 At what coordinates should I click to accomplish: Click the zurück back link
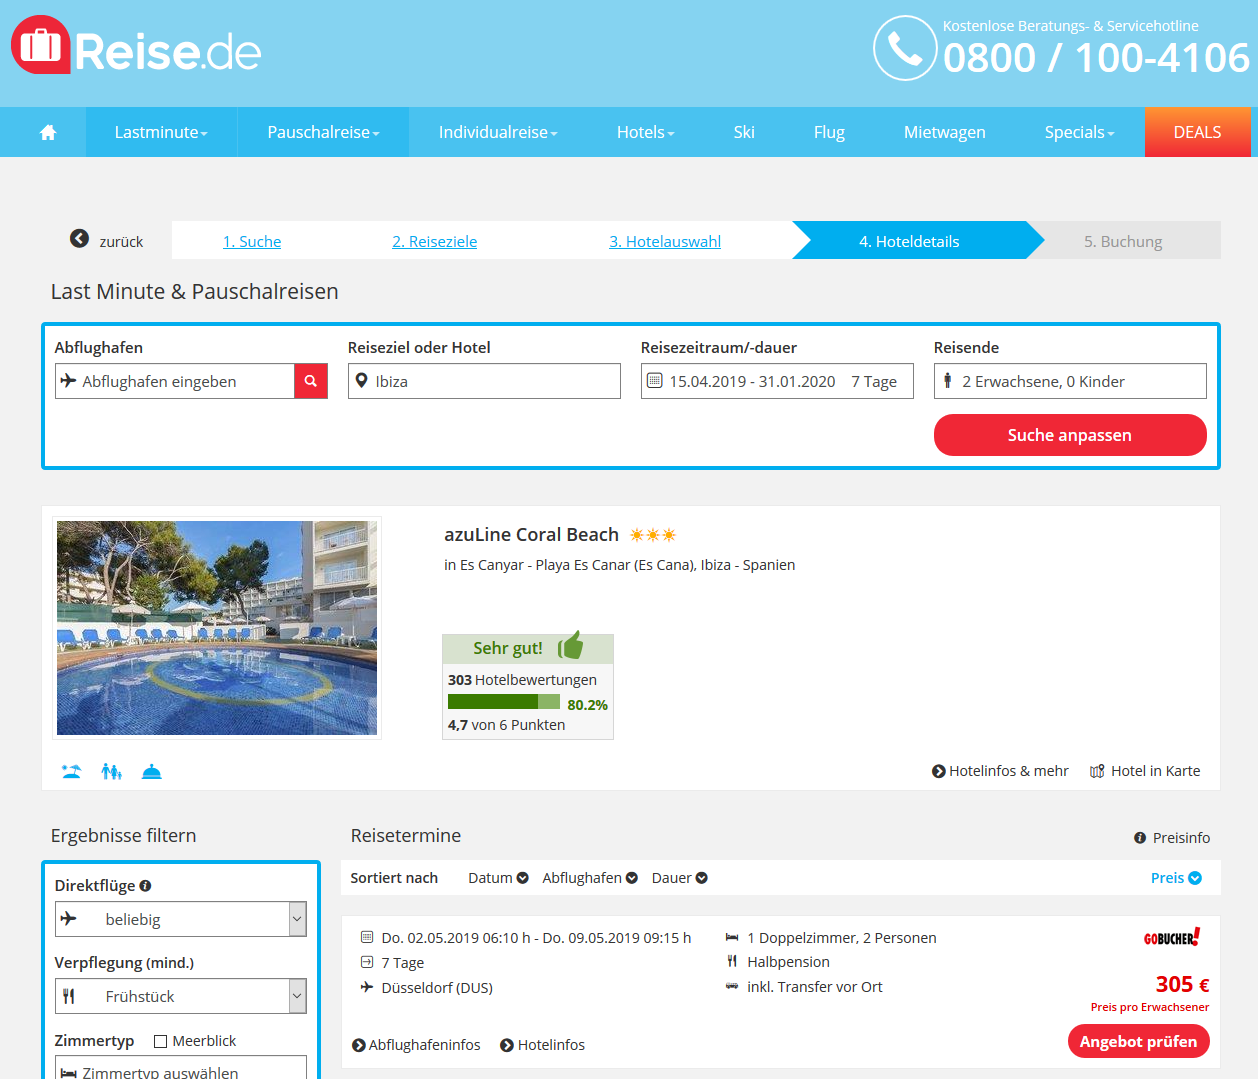pos(121,241)
